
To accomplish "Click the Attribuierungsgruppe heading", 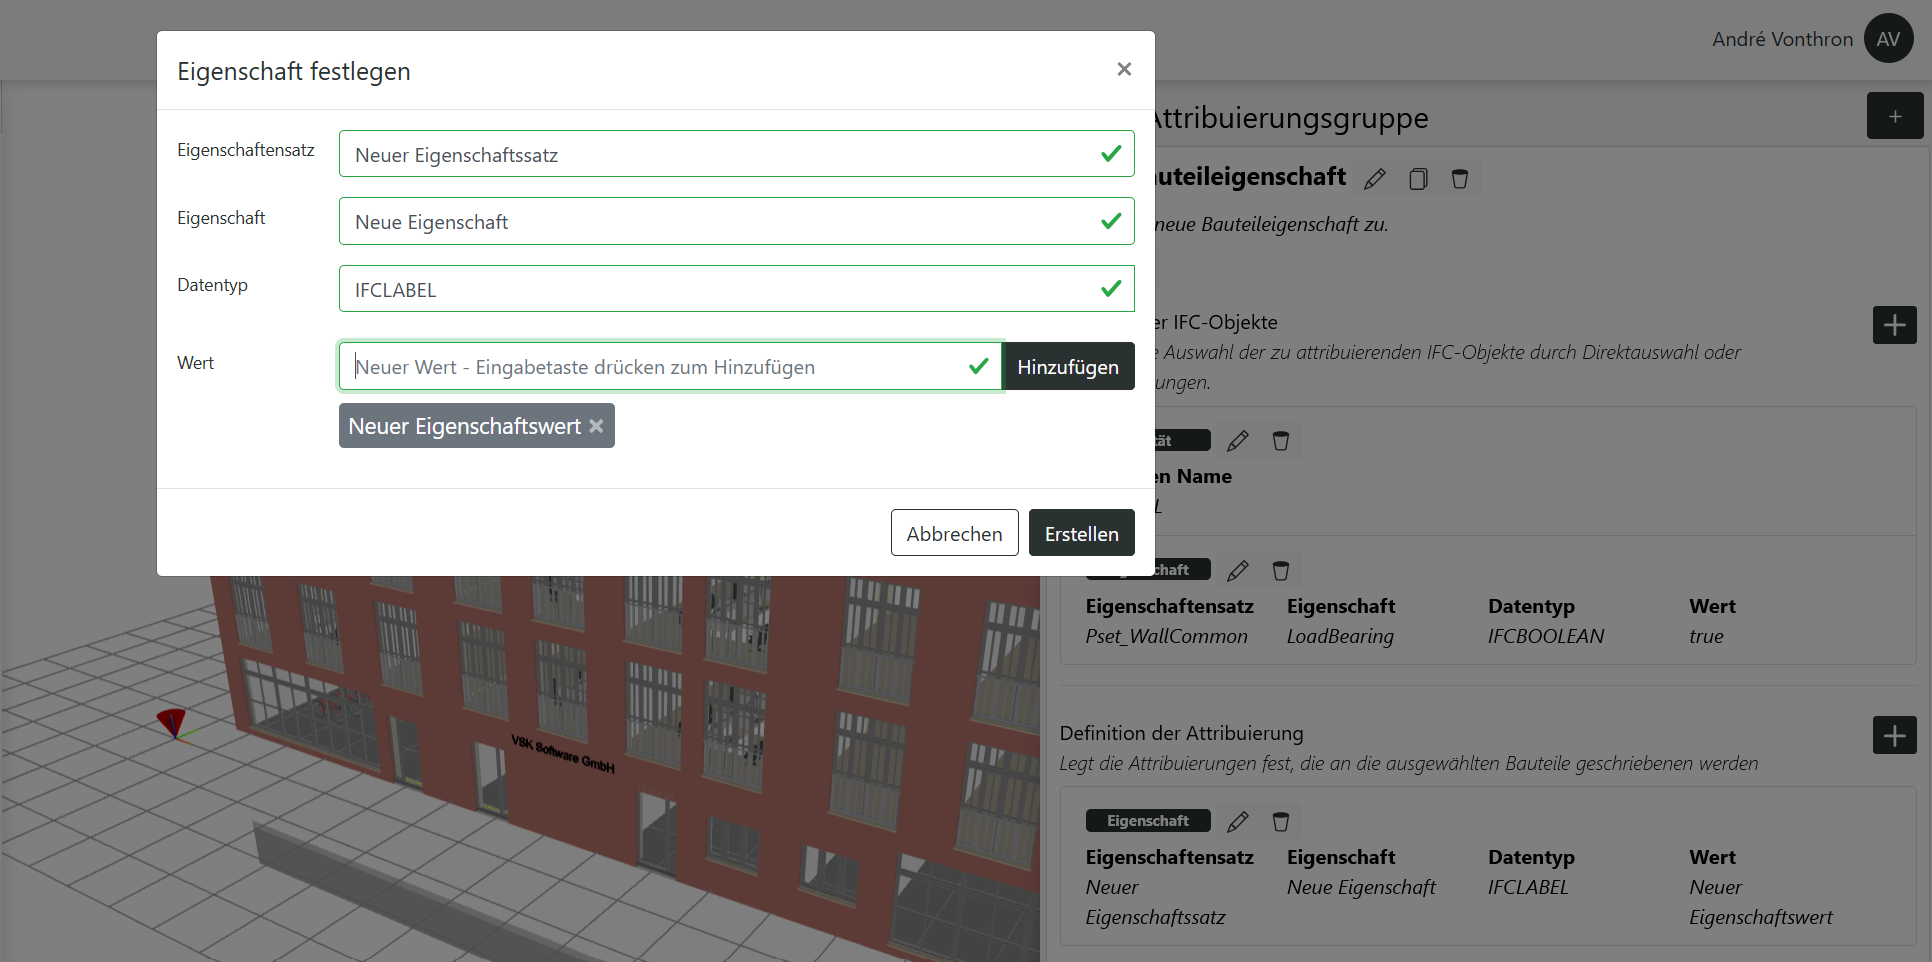I will tap(1291, 118).
